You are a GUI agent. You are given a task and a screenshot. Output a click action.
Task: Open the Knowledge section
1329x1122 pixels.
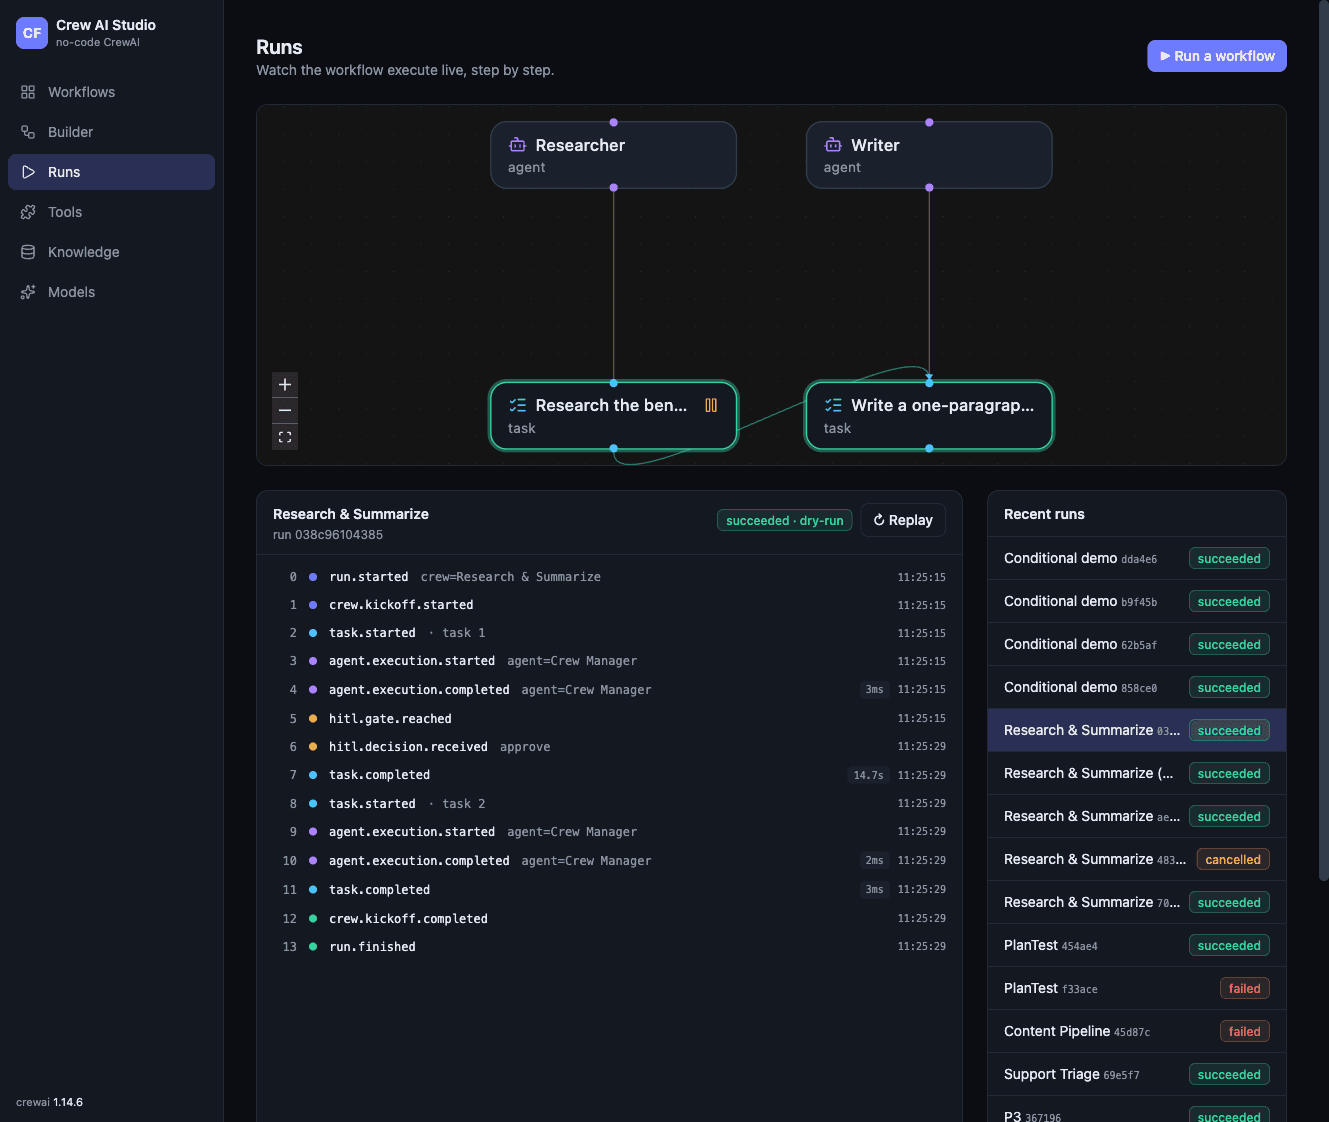pyautogui.click(x=111, y=252)
